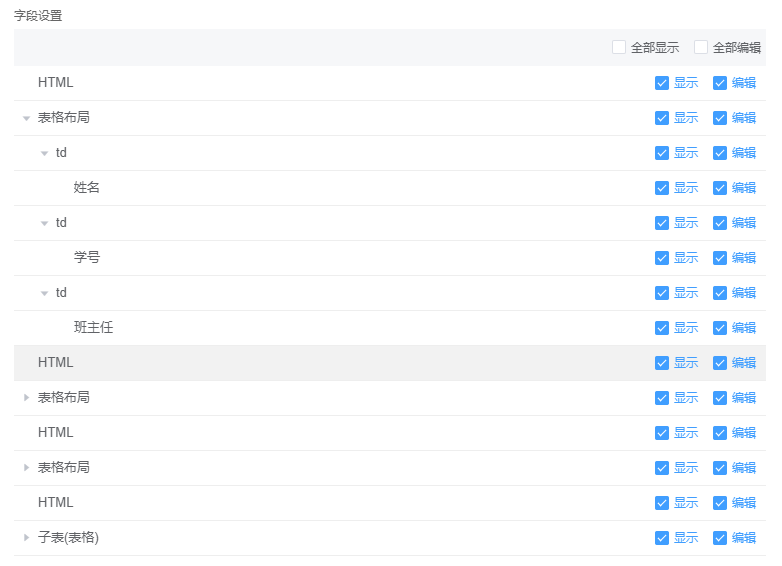
Task: Select the 学号 field row label
Action: pyautogui.click(x=87, y=258)
